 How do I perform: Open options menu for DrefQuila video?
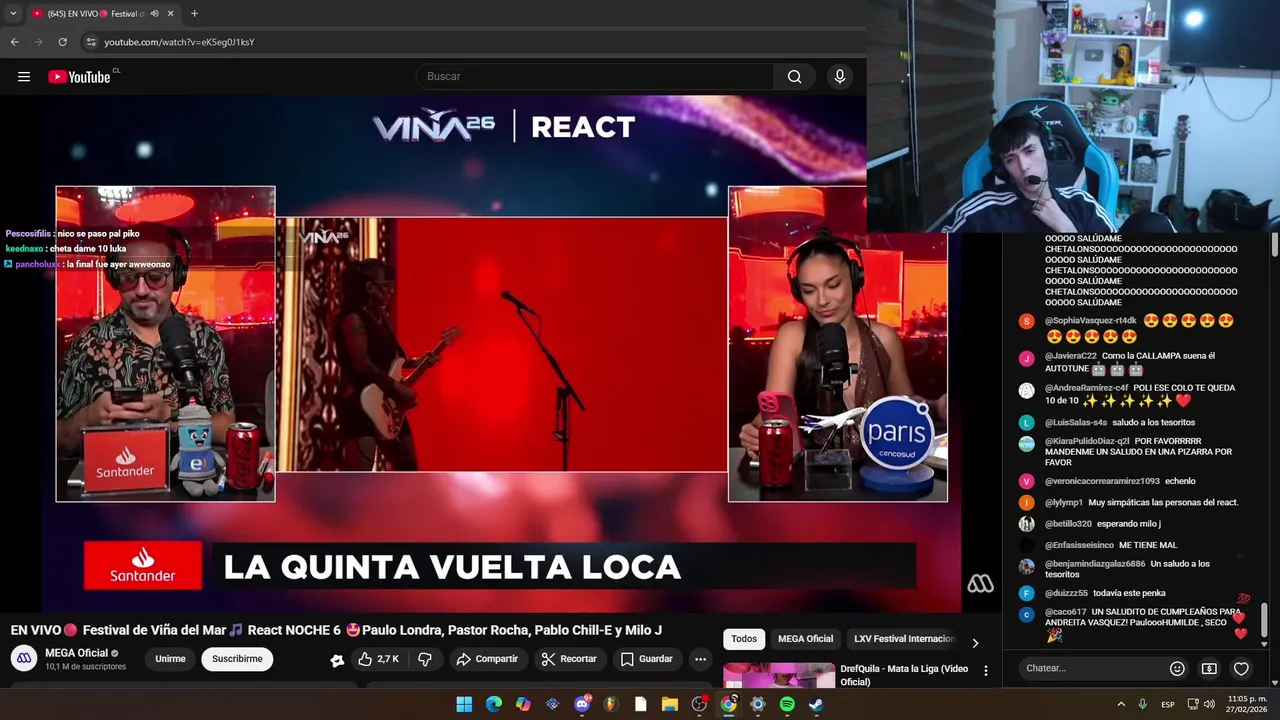click(985, 671)
